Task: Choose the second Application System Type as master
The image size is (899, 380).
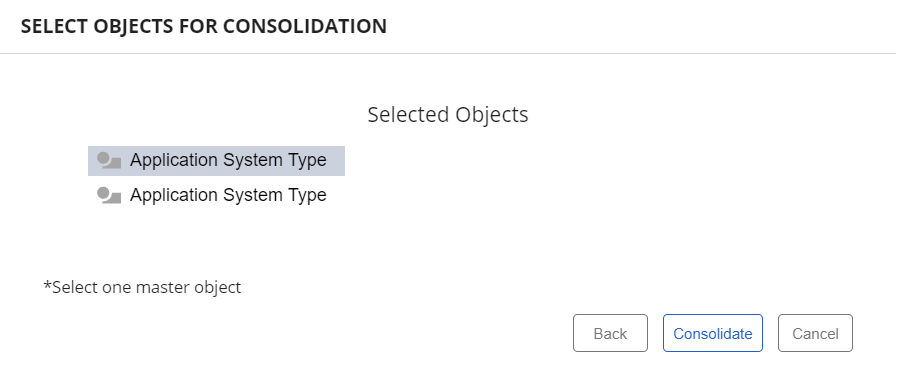Action: pyautogui.click(x=216, y=195)
